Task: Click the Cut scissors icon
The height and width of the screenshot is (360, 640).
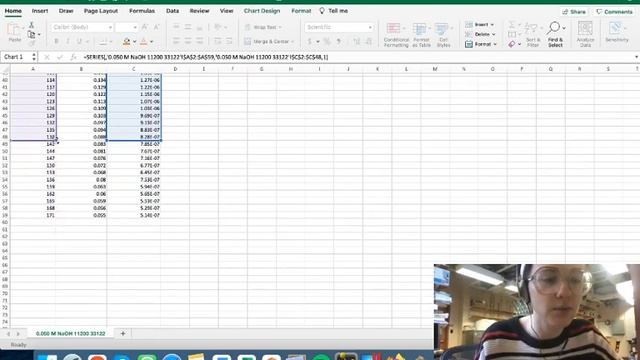Action: (x=31, y=25)
